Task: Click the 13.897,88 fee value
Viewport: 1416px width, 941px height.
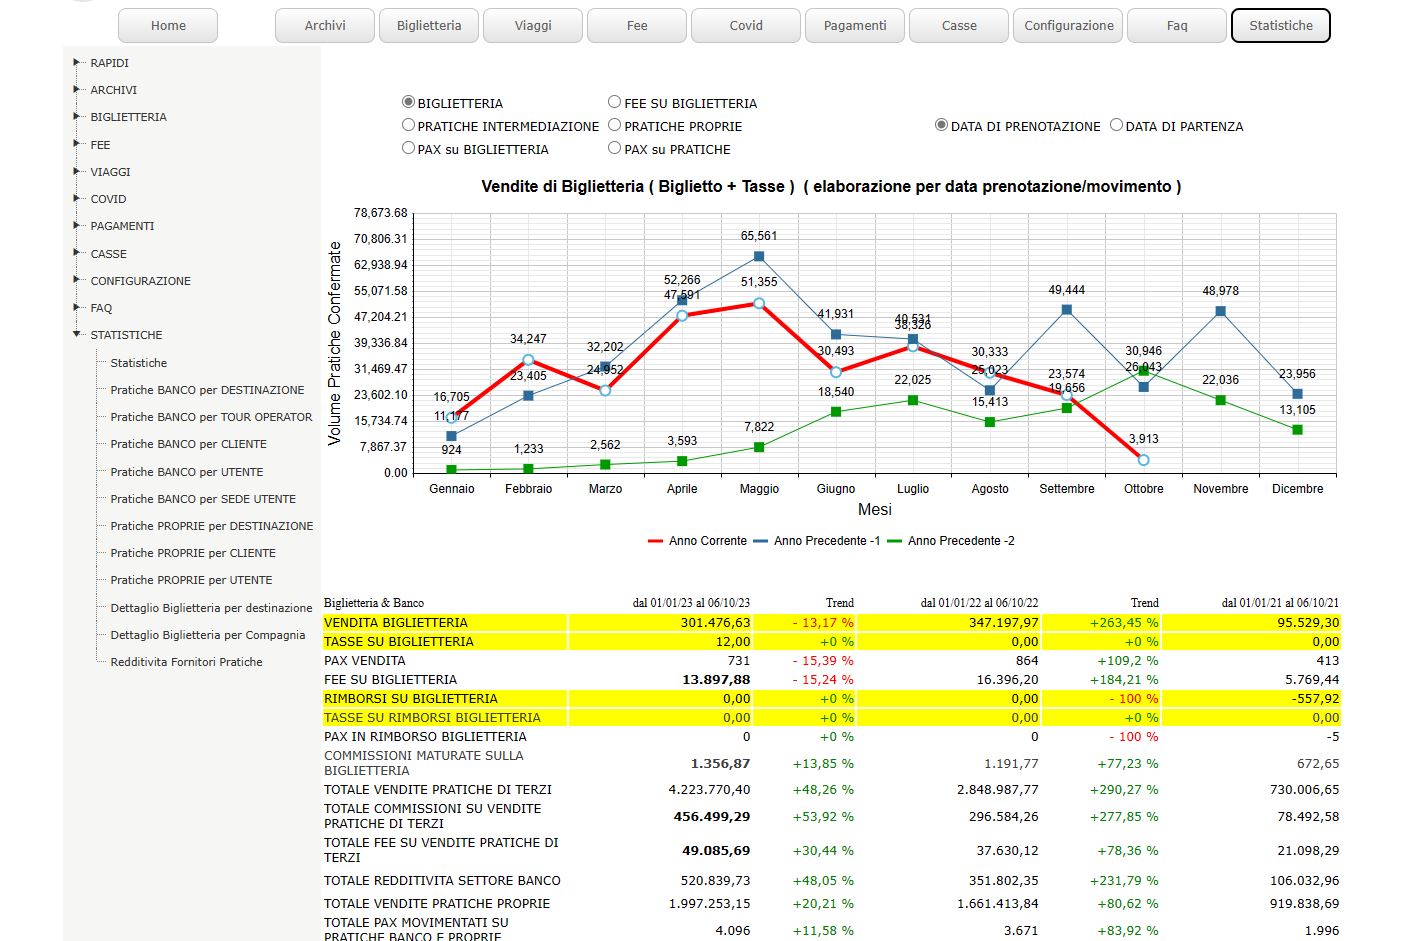Action: pos(716,680)
